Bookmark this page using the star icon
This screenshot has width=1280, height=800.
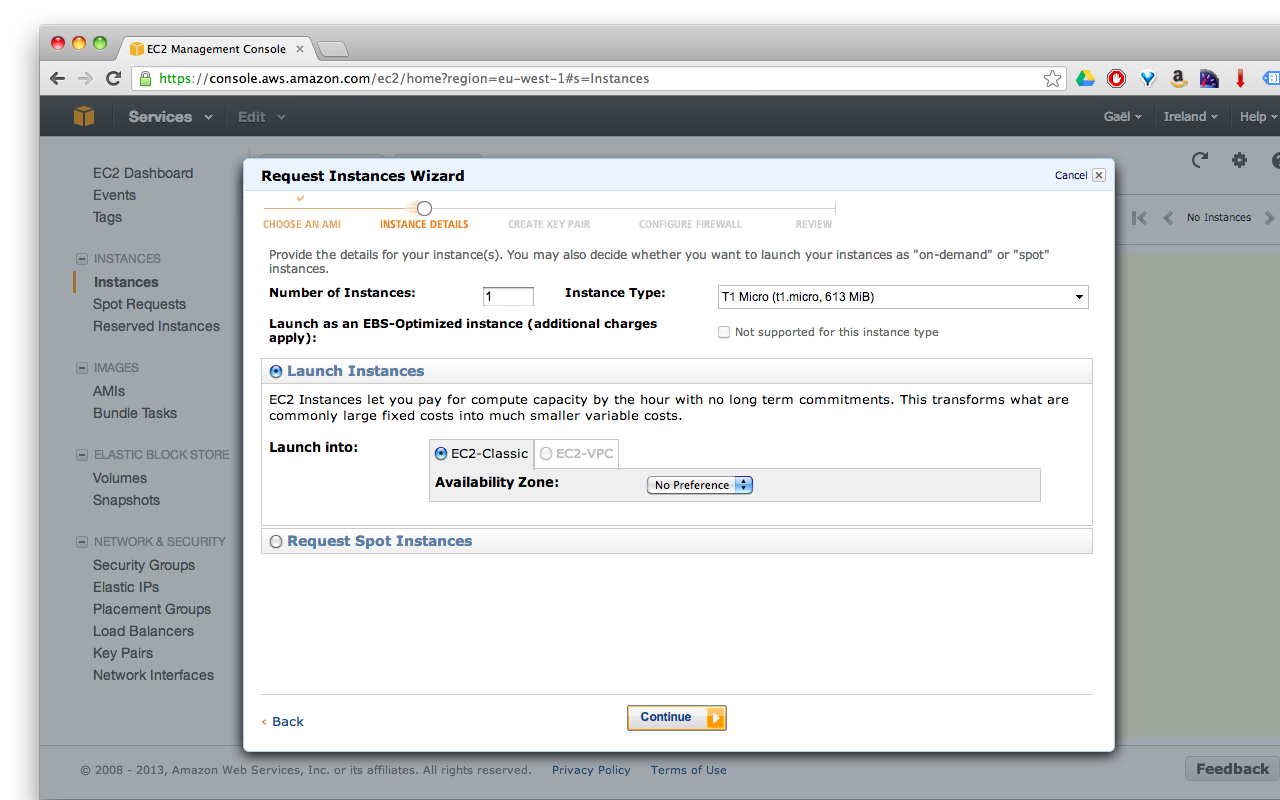click(x=1052, y=77)
